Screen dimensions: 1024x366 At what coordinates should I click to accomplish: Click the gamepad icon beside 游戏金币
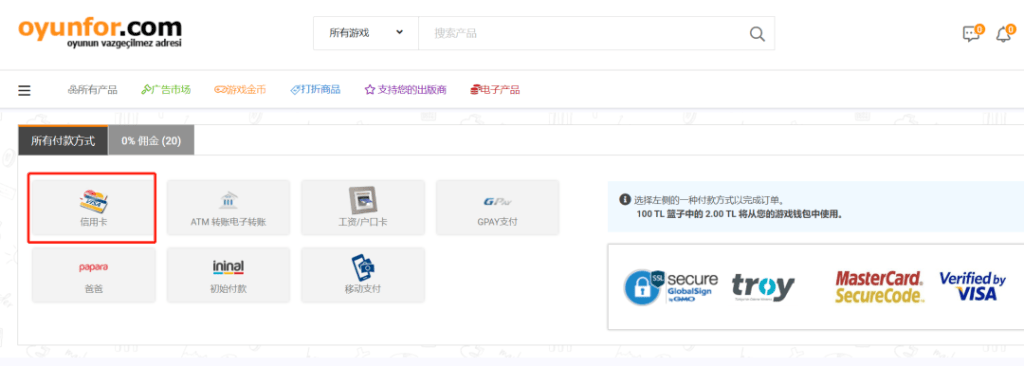point(220,90)
